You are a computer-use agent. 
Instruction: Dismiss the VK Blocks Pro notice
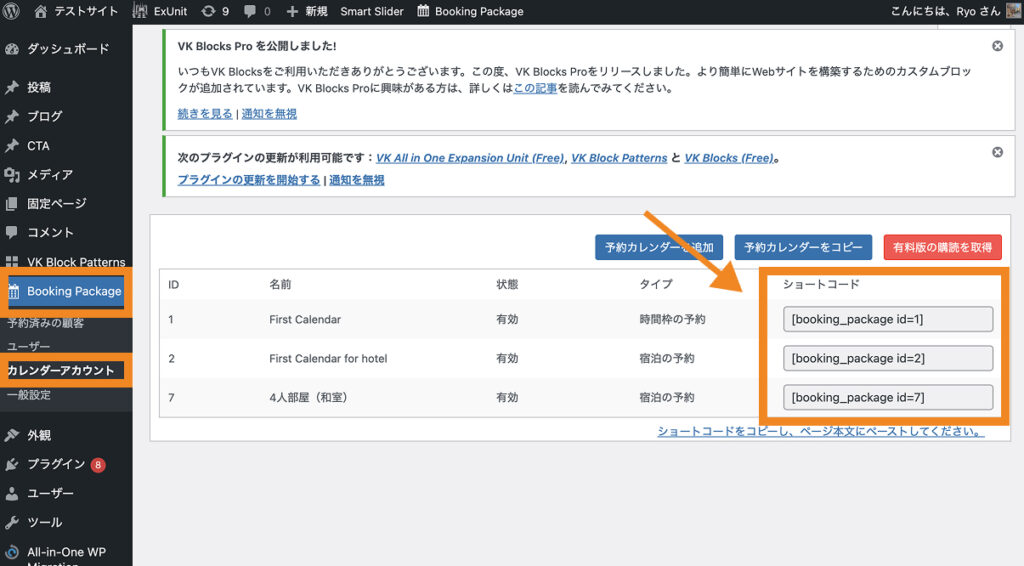[x=997, y=46]
